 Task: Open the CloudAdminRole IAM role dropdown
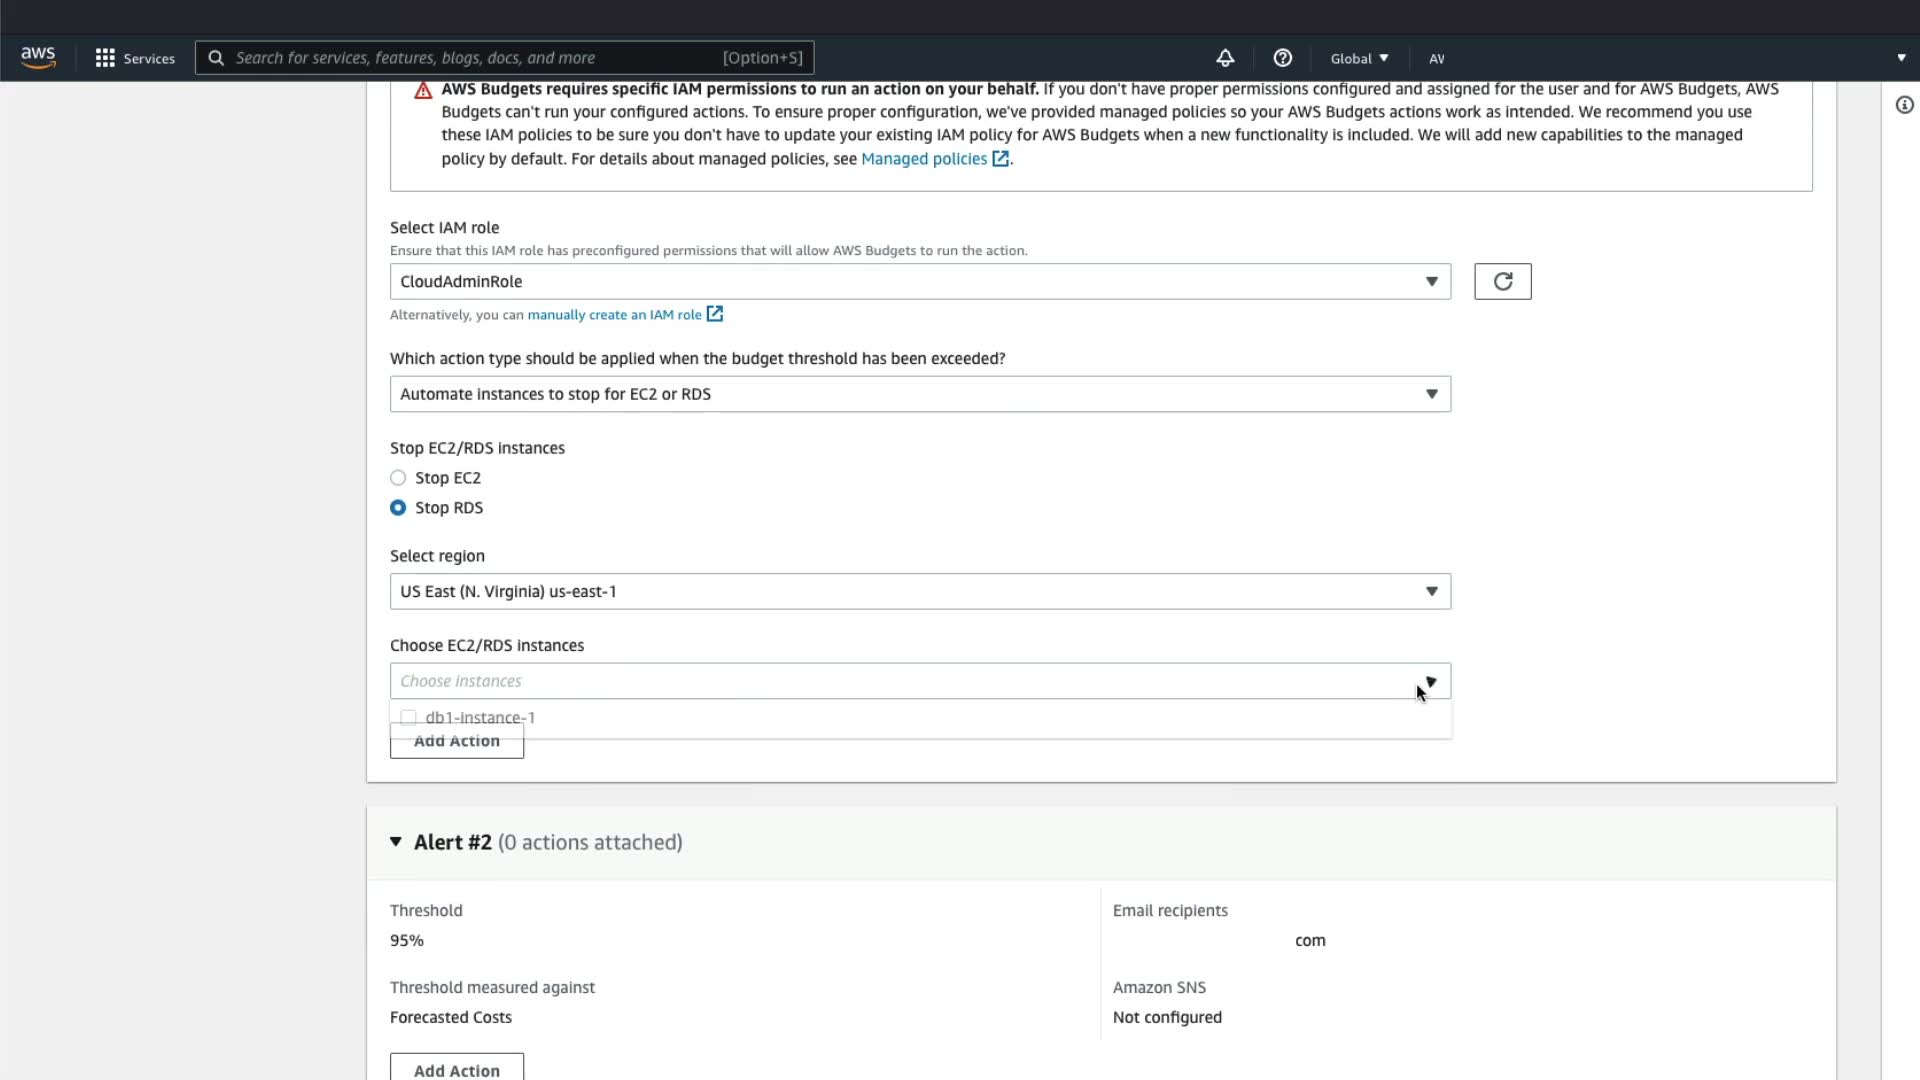pyautogui.click(x=920, y=282)
